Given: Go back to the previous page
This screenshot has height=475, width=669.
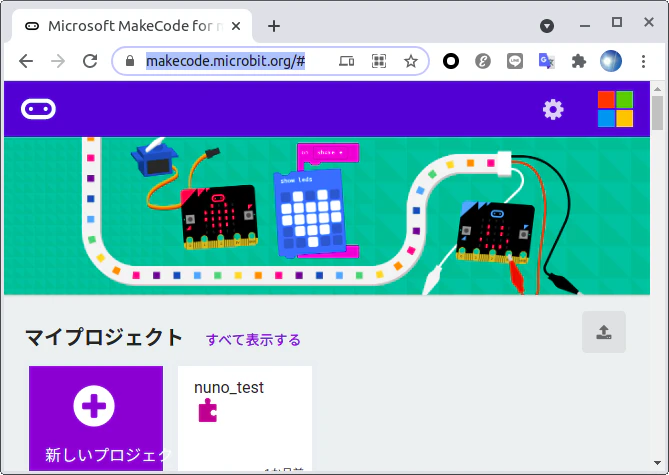Looking at the screenshot, I should (x=26, y=61).
